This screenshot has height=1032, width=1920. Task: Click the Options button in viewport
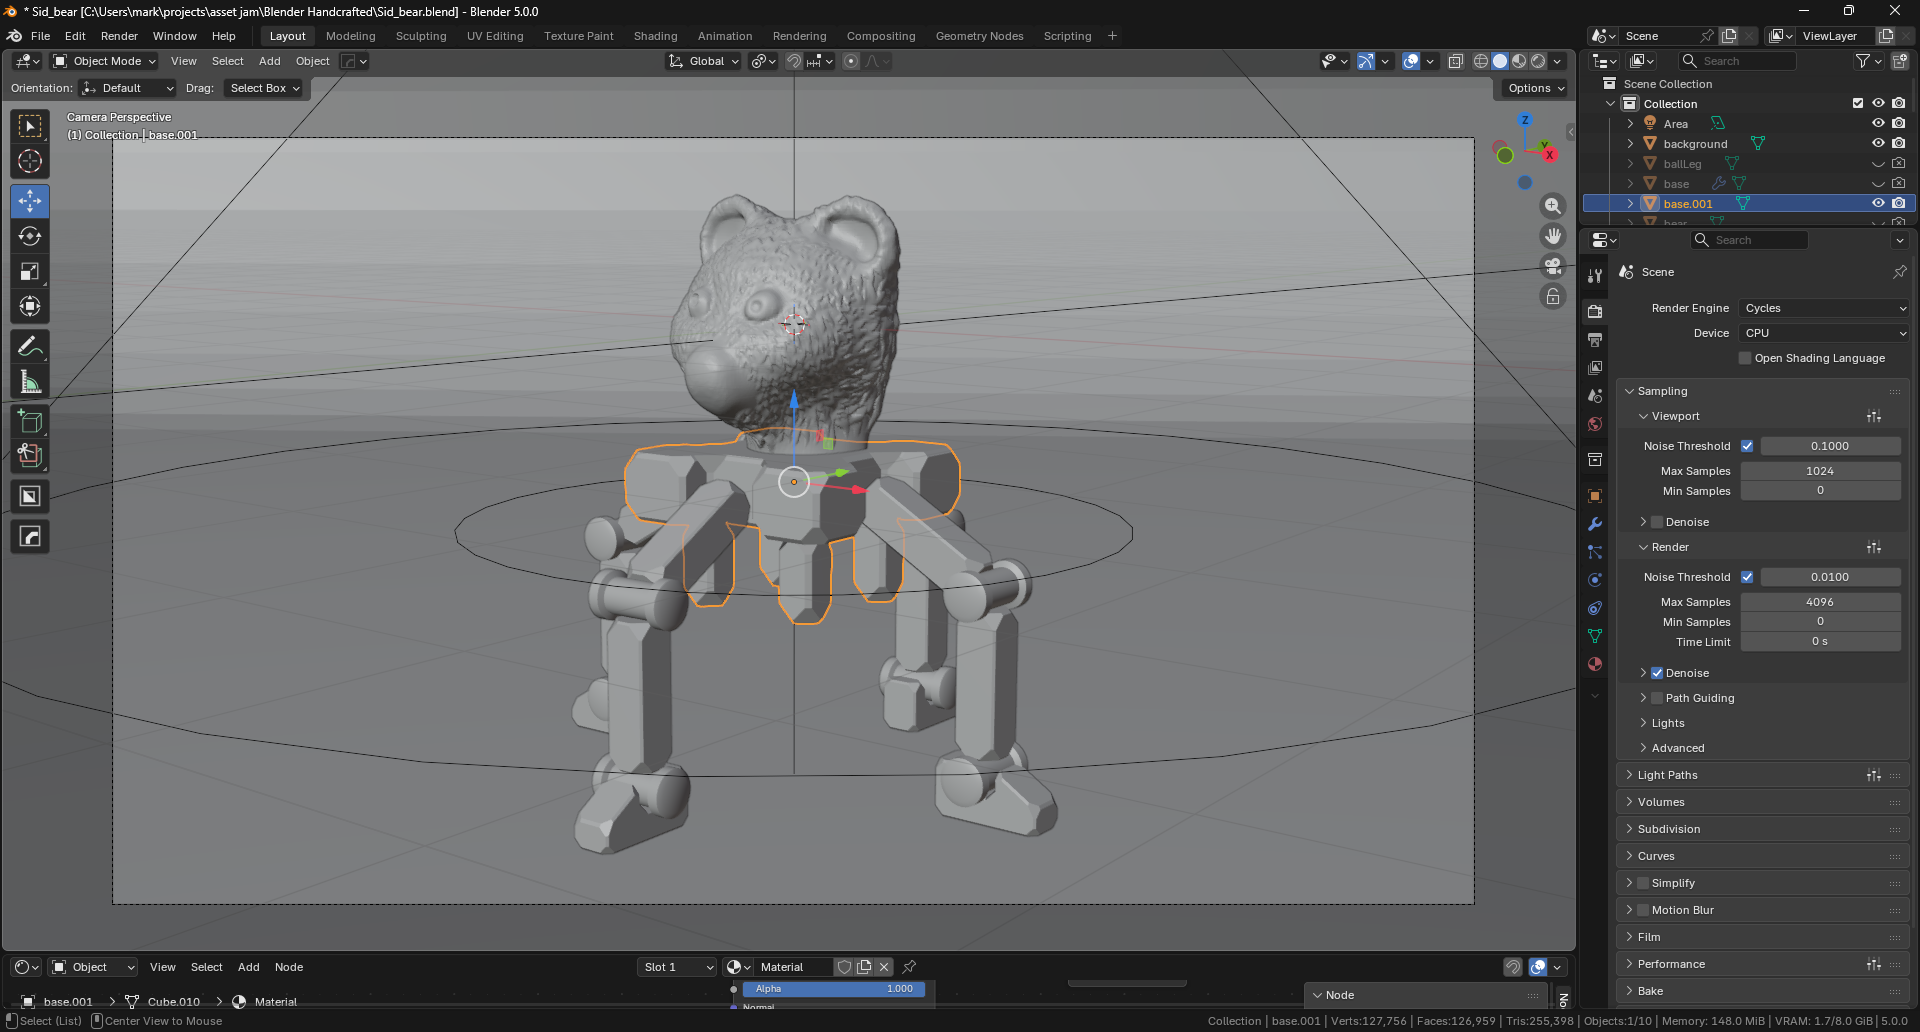(1535, 88)
